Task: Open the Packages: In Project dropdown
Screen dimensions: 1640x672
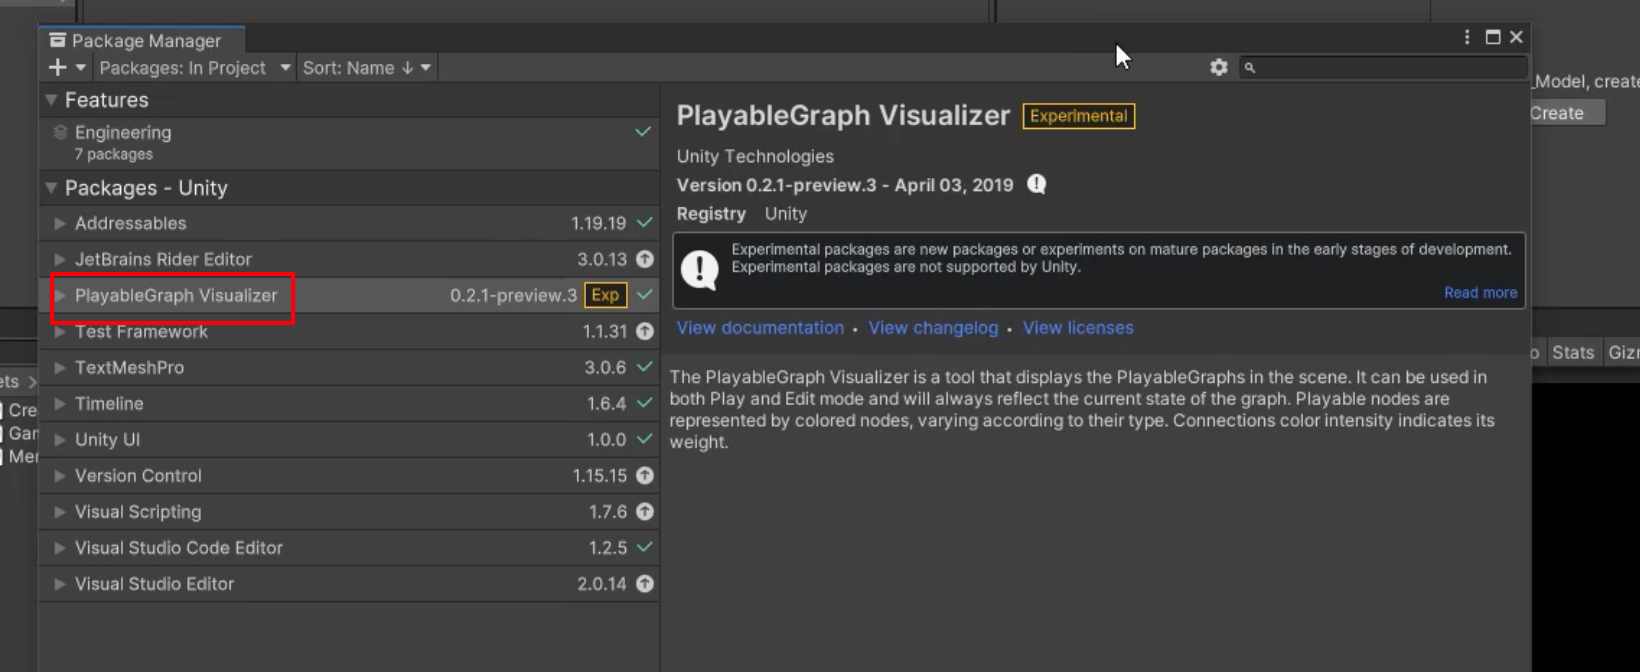Action: (195, 67)
